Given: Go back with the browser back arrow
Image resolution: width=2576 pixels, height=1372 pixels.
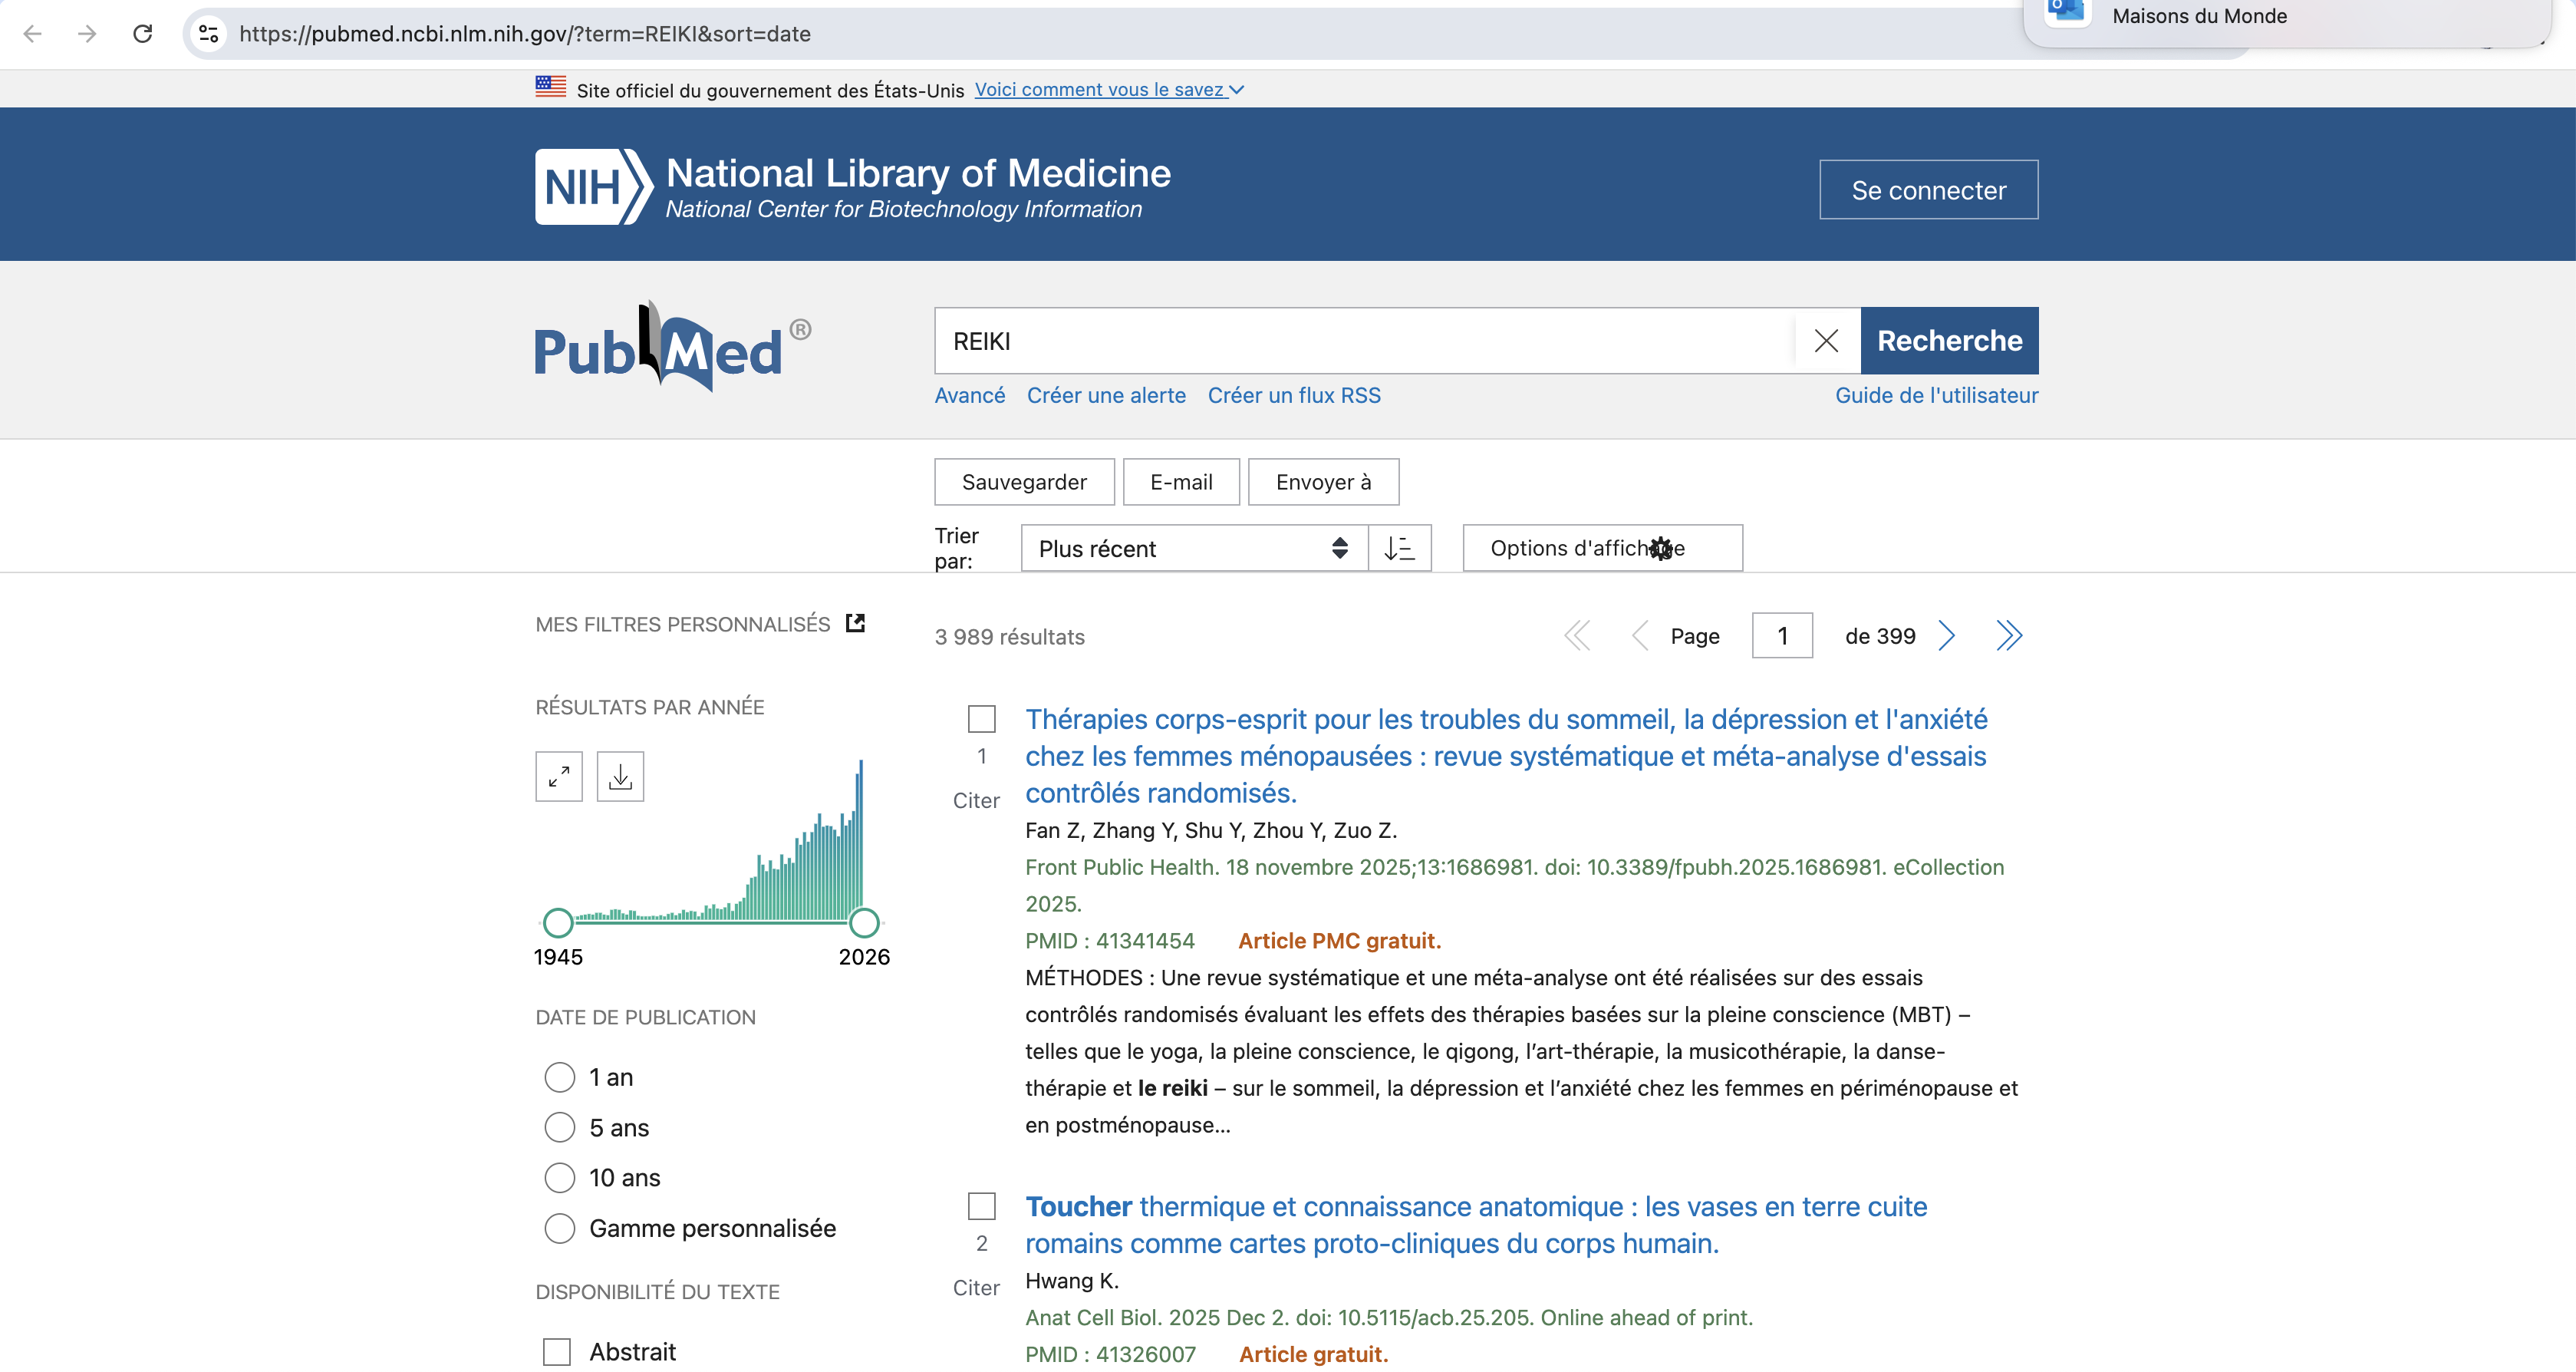Looking at the screenshot, I should tap(33, 34).
